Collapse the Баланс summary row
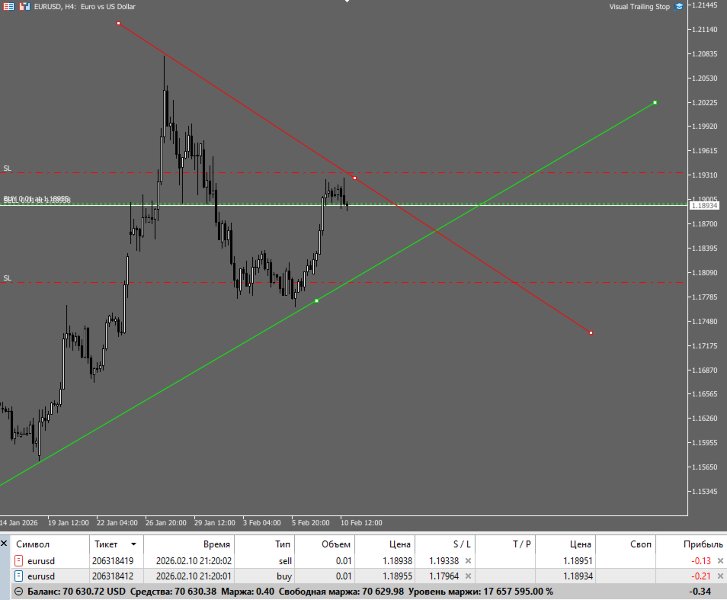The image size is (727, 600). 19,592
